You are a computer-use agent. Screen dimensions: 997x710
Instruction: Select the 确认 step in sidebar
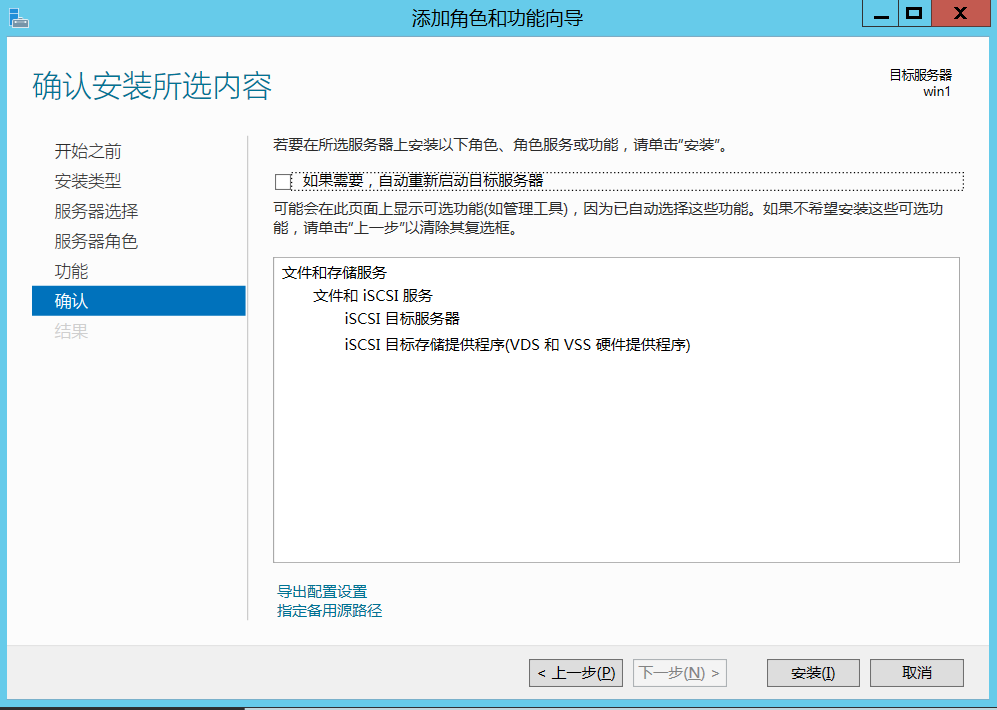pyautogui.click(x=139, y=301)
